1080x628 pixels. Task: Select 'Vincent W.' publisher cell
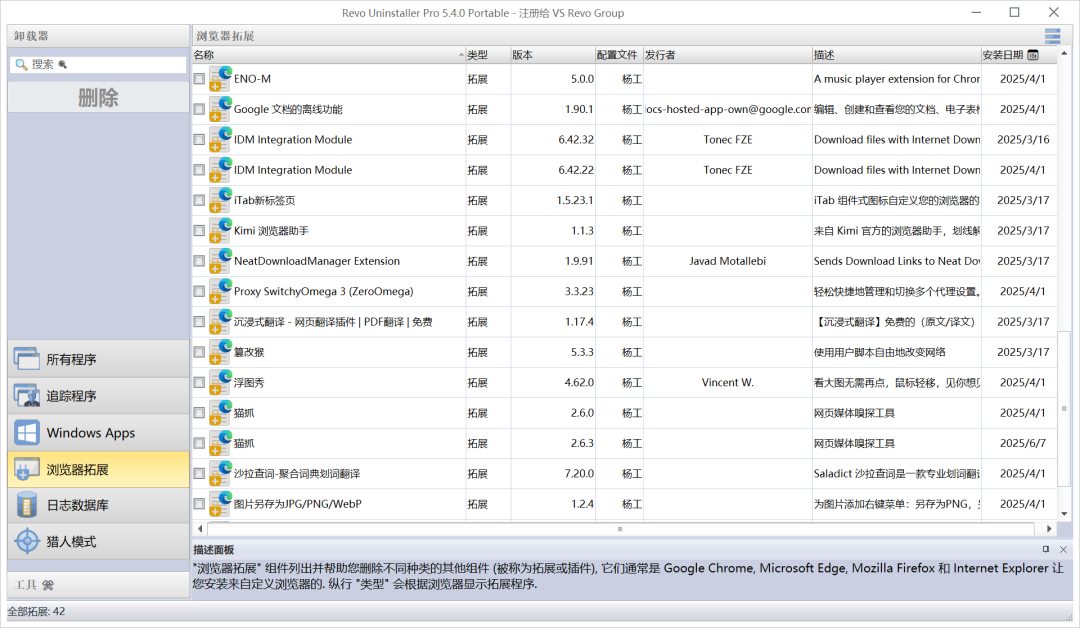coord(727,381)
